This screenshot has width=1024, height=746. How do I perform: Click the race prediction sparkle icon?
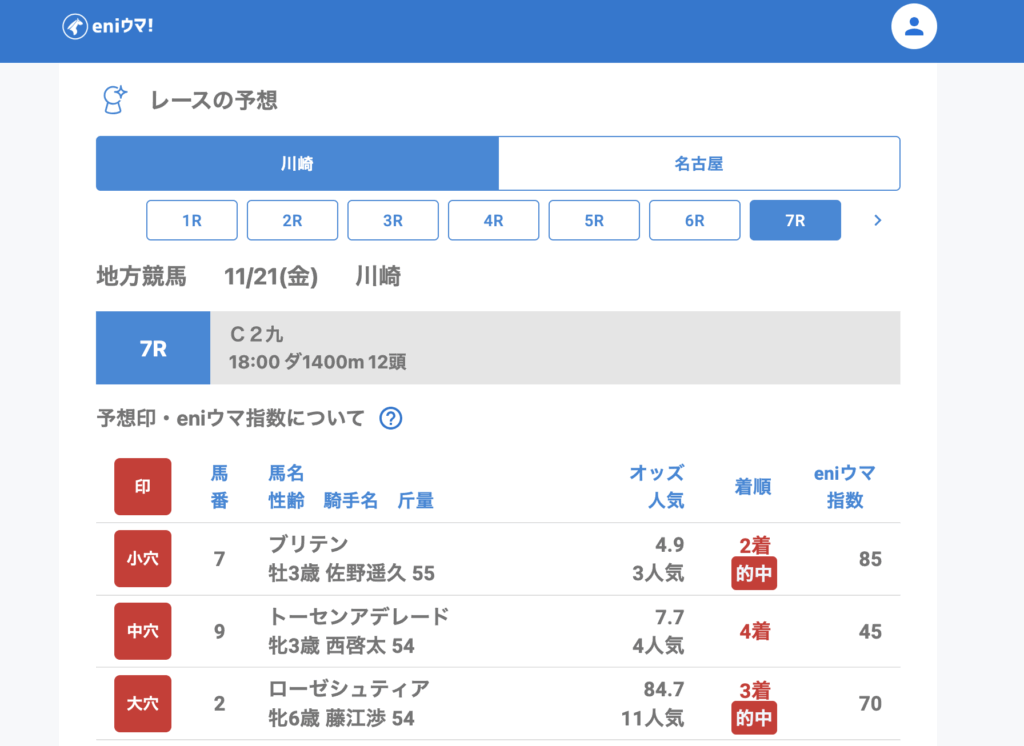(x=115, y=100)
